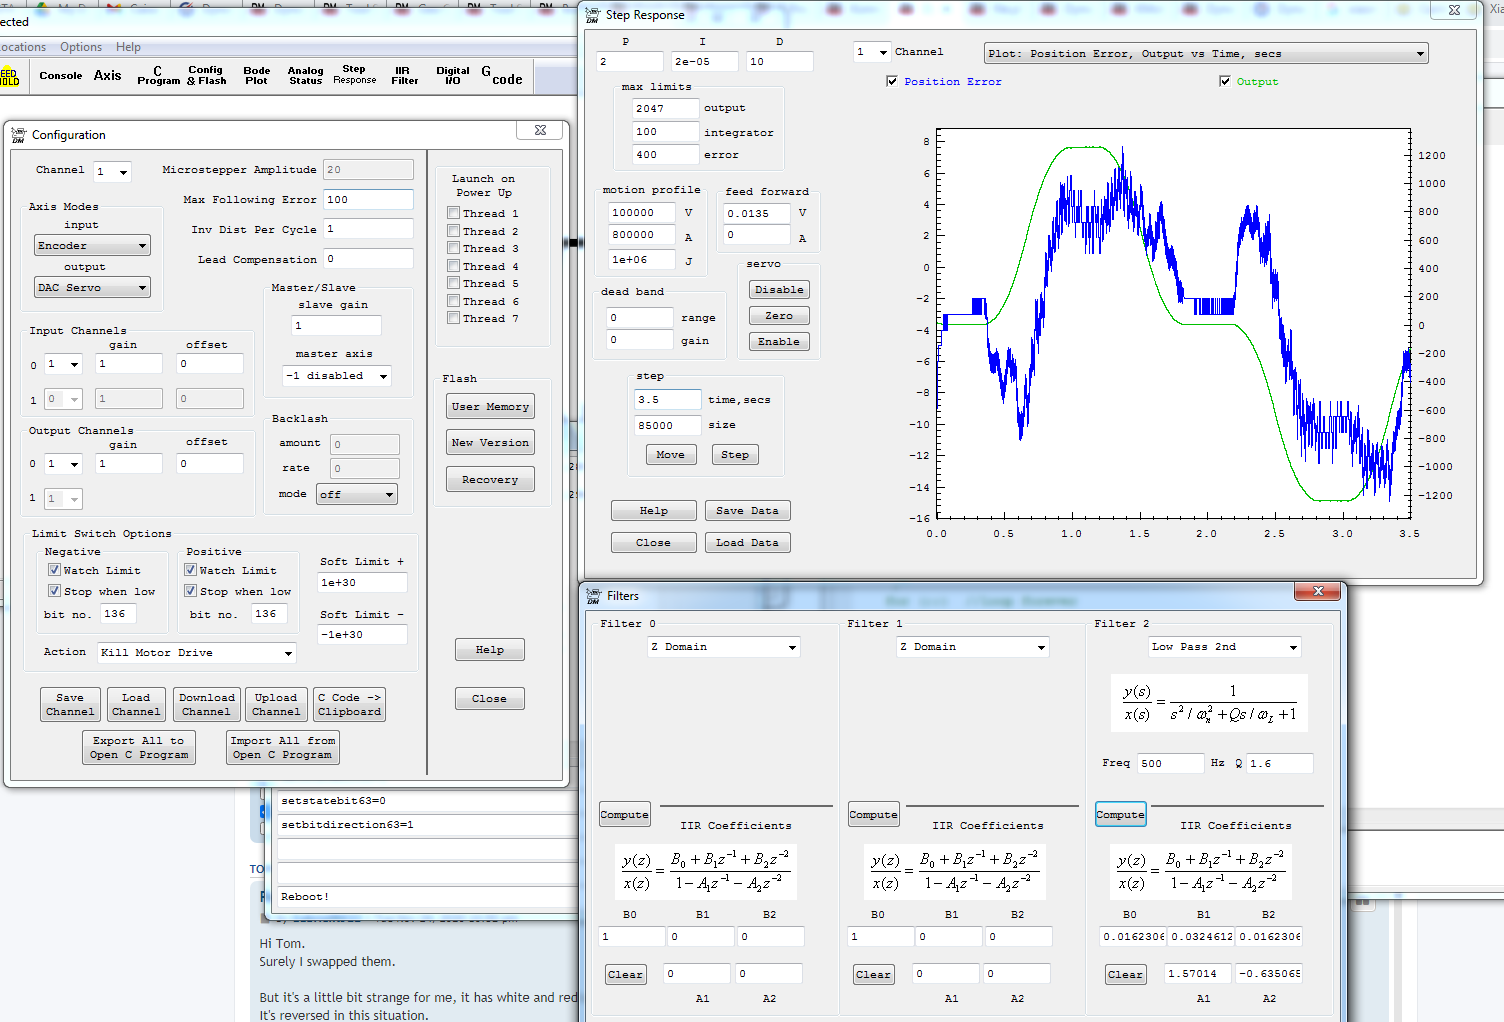
Task: Expand the Plot type dropdown
Action: pos(1205,54)
